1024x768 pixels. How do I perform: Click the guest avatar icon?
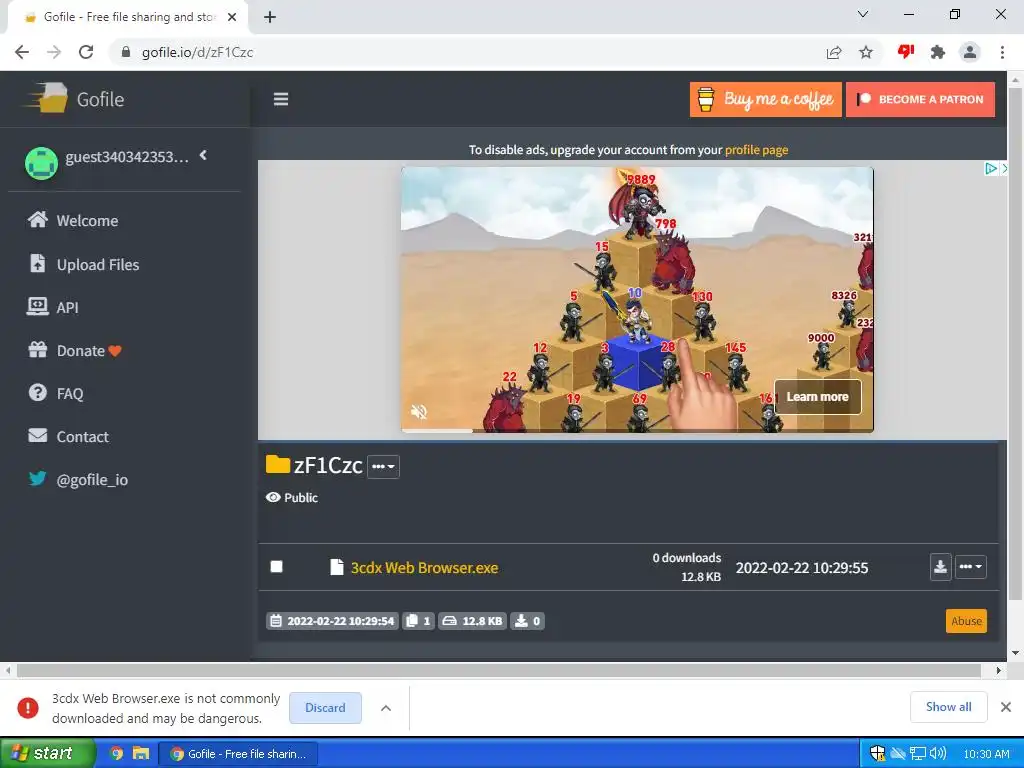41,163
